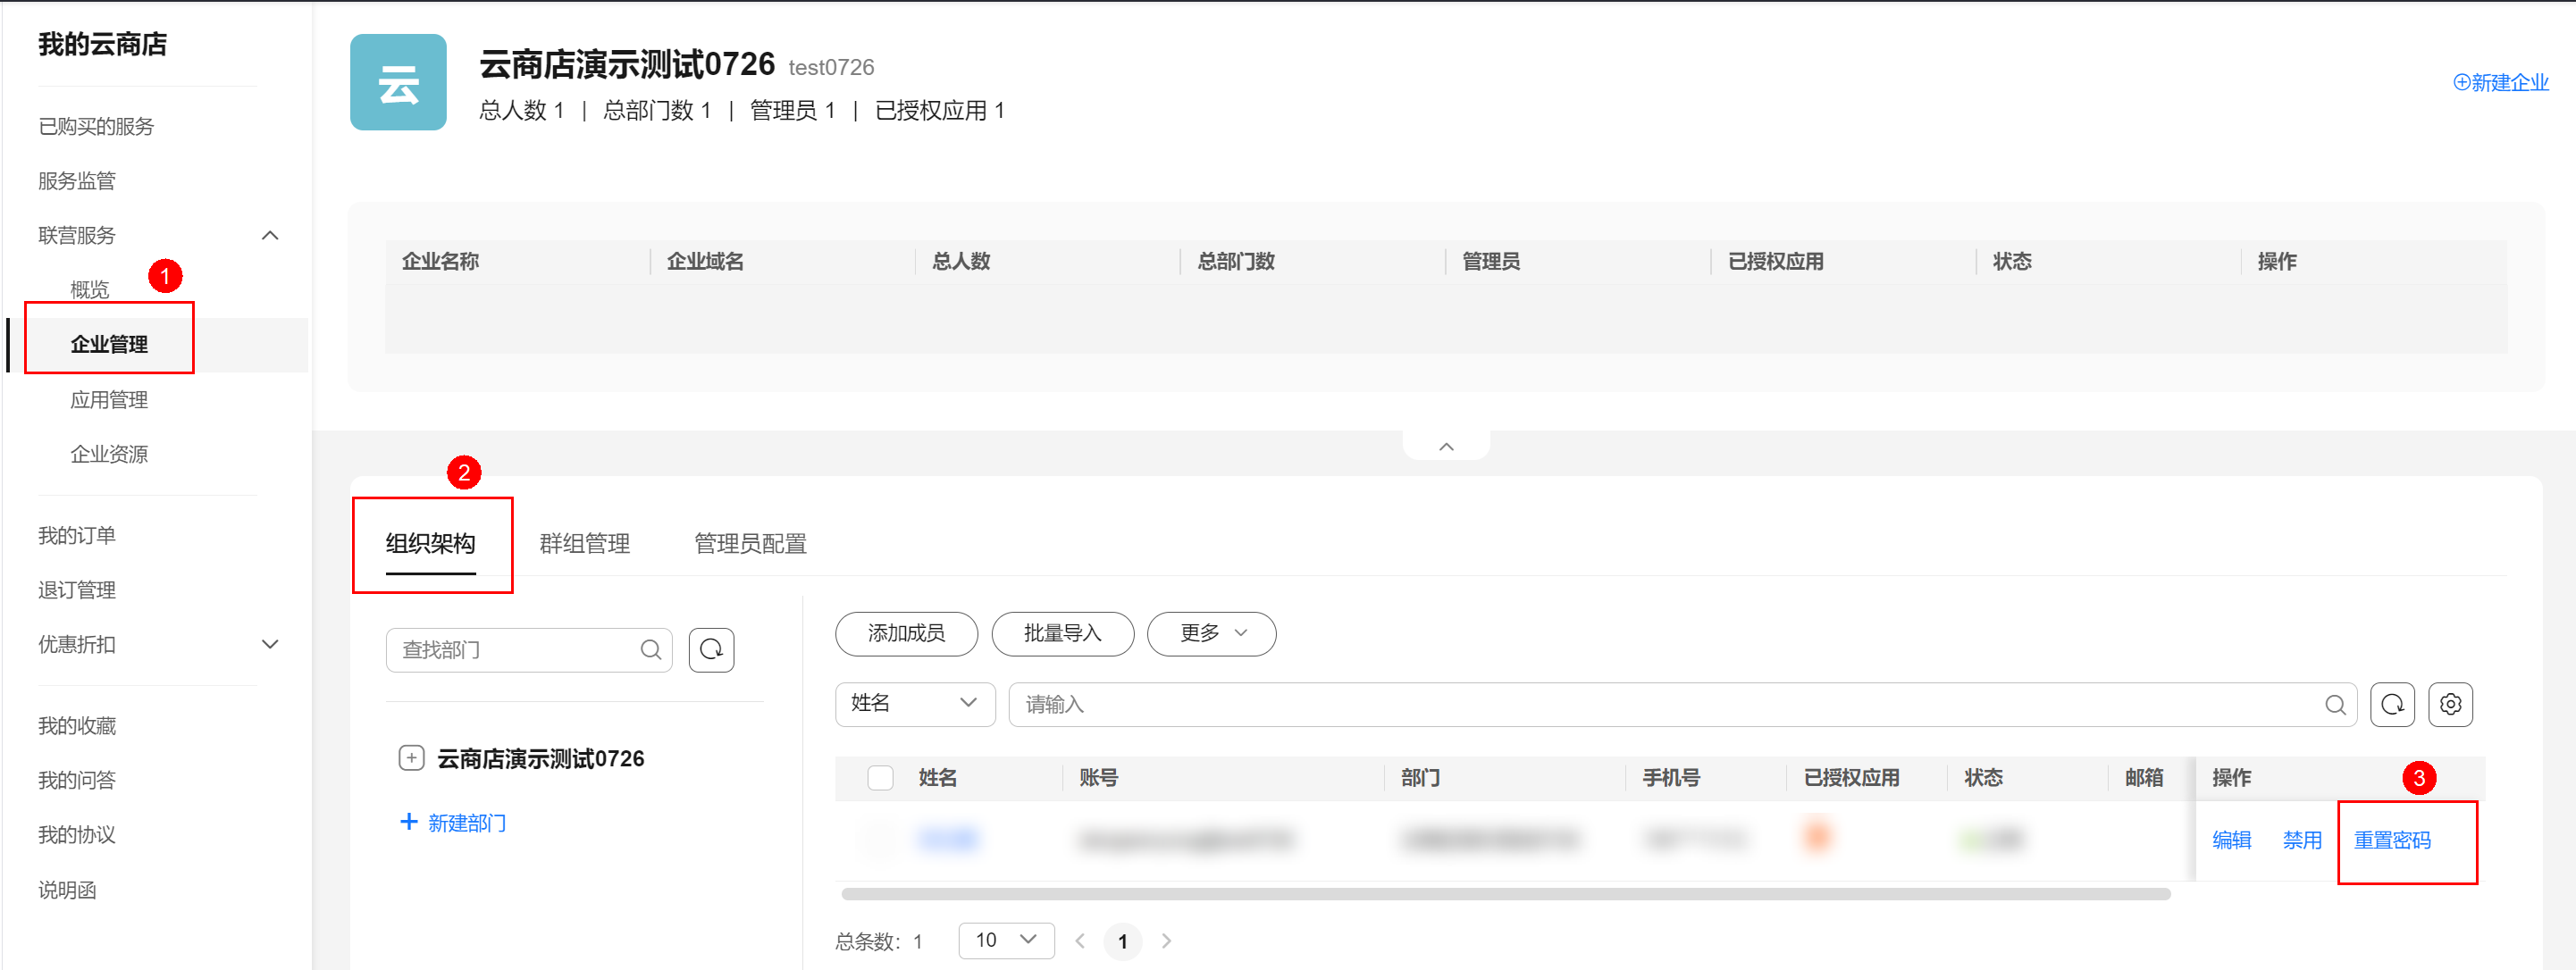Expand the 云商店演示测试0726 tree node
This screenshot has height=970, width=2576.
coord(411,757)
